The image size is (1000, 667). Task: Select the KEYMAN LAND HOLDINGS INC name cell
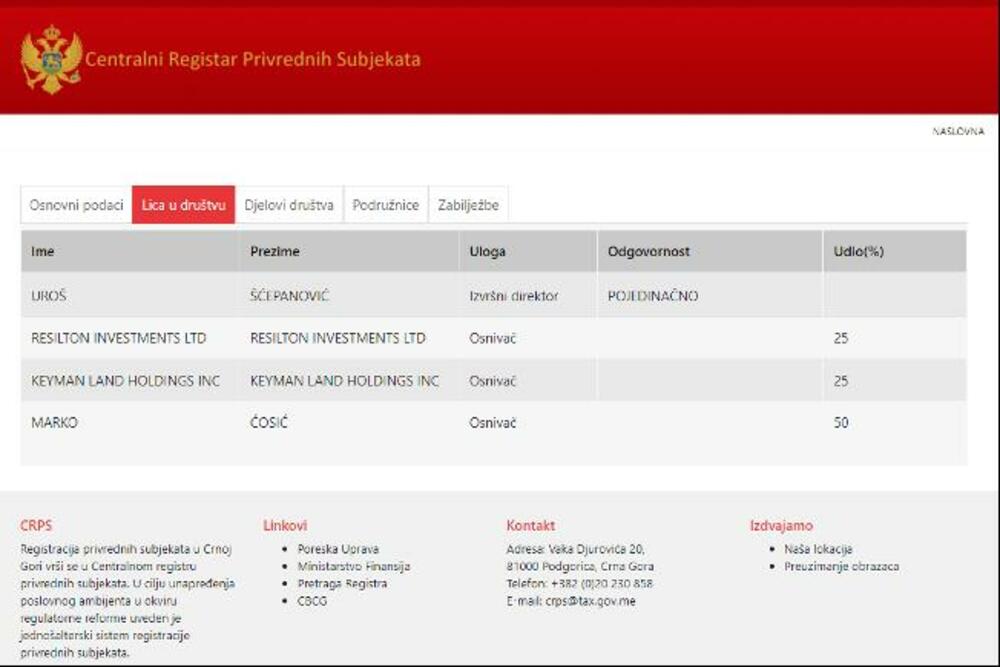125,381
